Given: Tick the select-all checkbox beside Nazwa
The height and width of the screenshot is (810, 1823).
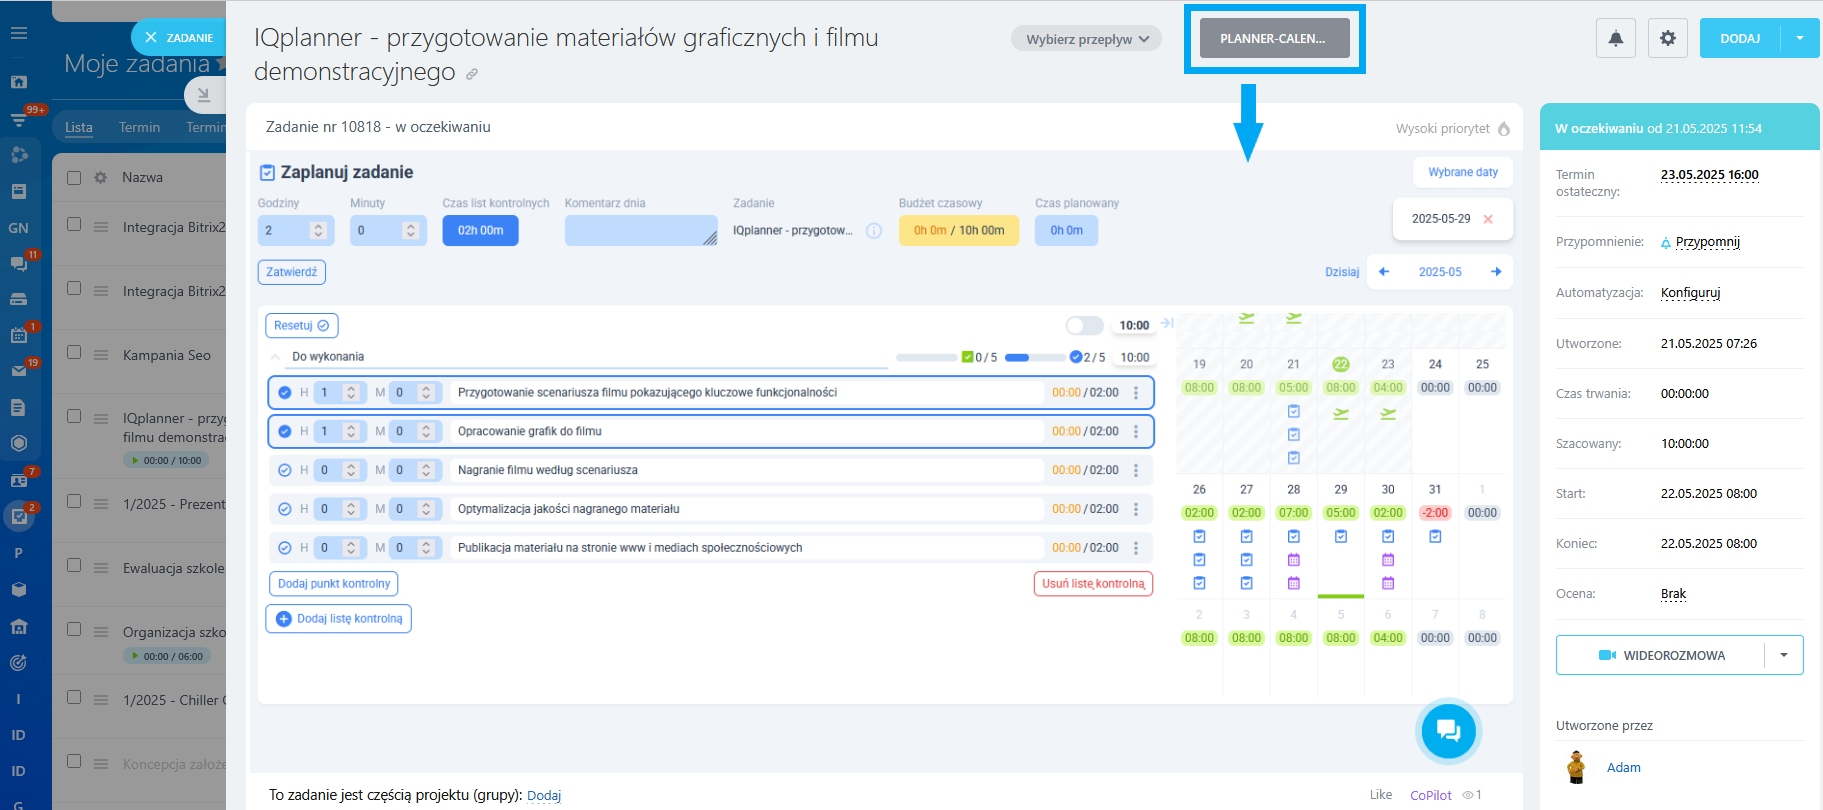Looking at the screenshot, I should point(74,177).
